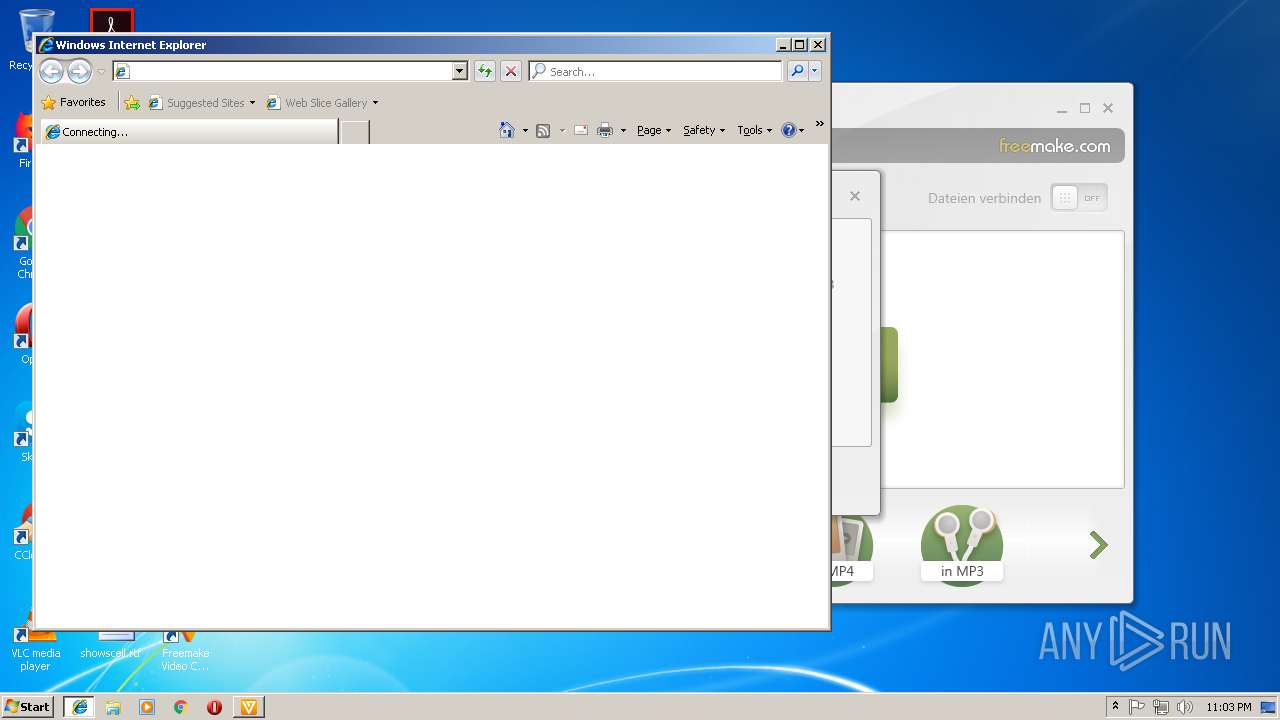The height and width of the screenshot is (720, 1280).
Task: Close the Freemake dialog with X
Action: [x=855, y=196]
